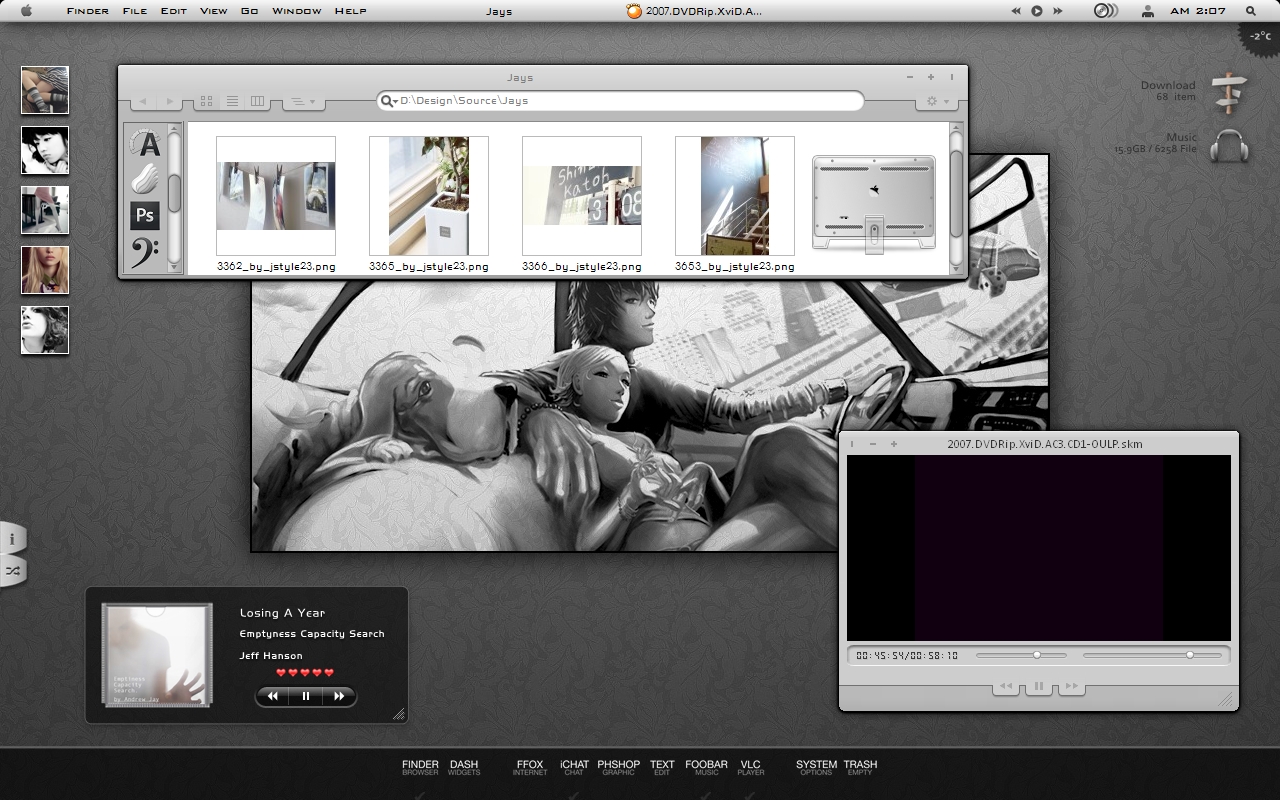Fast-forward in the video player window
The height and width of the screenshot is (800, 1280).
coord(1071,687)
